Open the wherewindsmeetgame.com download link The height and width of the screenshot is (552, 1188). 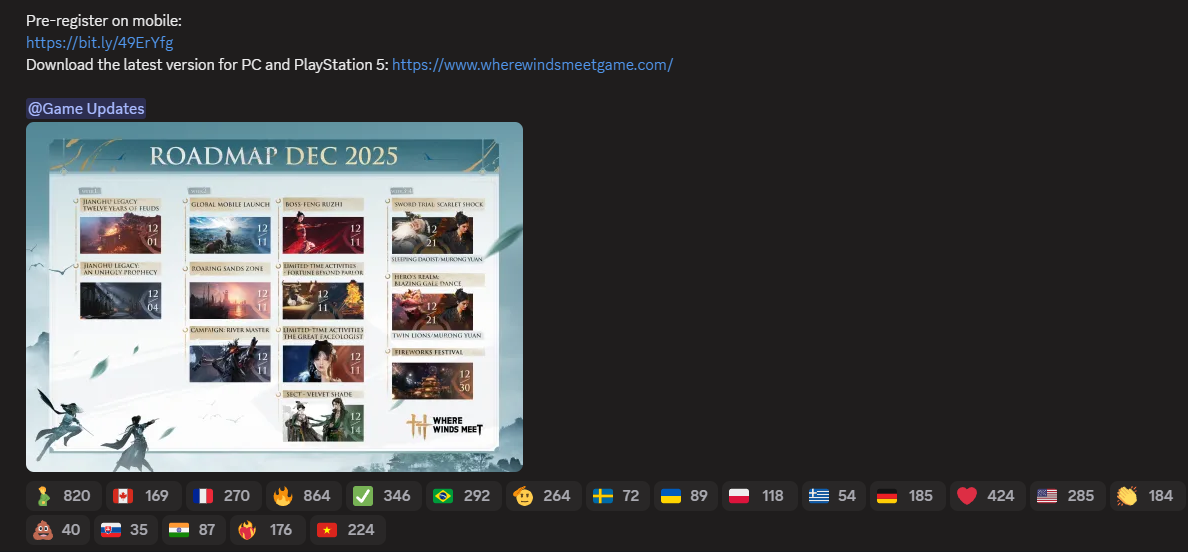pos(533,65)
